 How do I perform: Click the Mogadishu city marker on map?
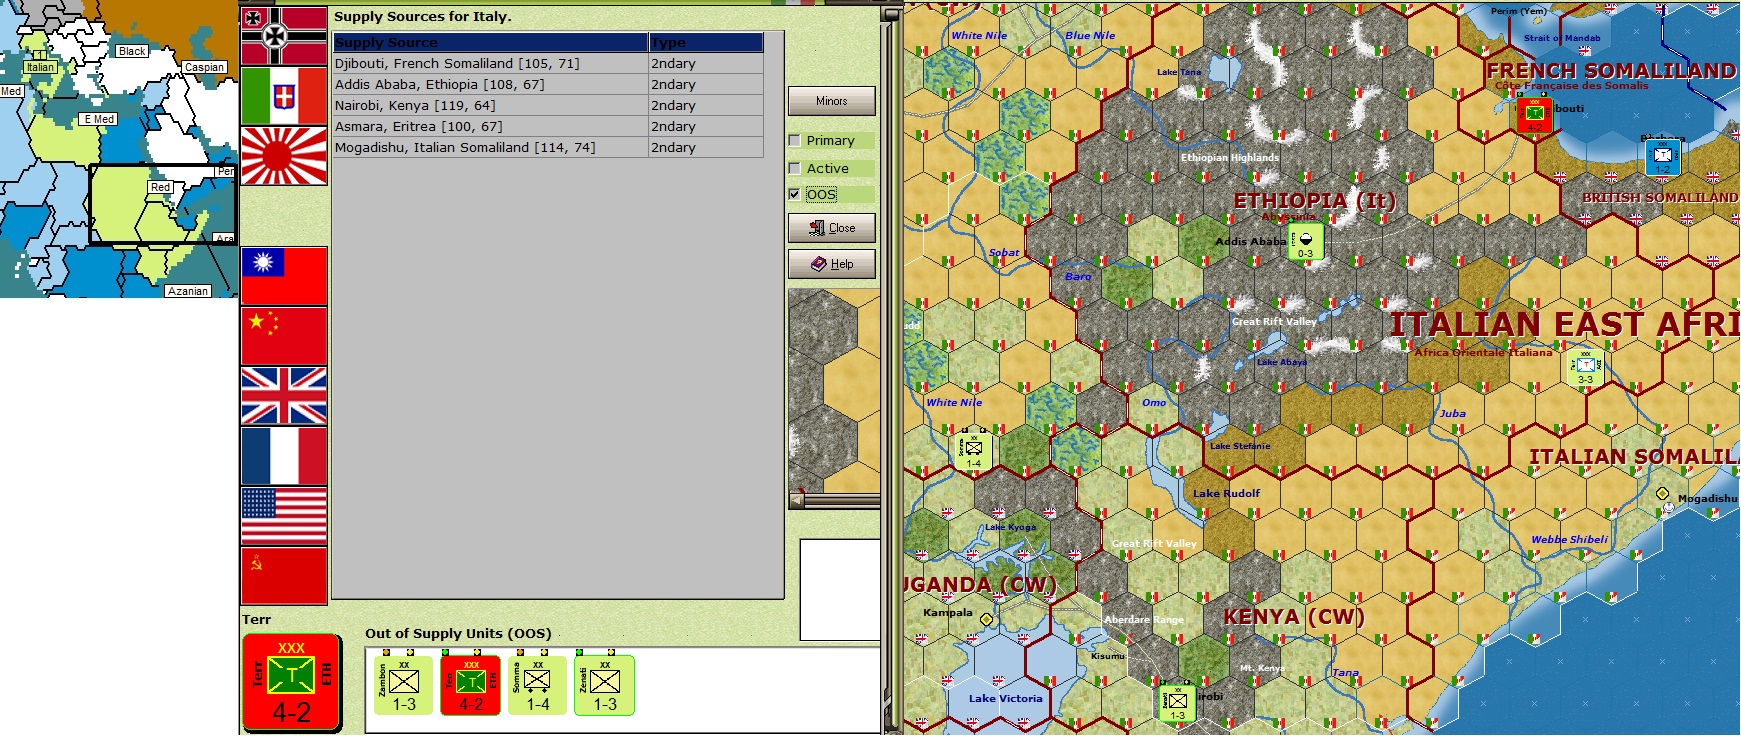pyautogui.click(x=1662, y=494)
